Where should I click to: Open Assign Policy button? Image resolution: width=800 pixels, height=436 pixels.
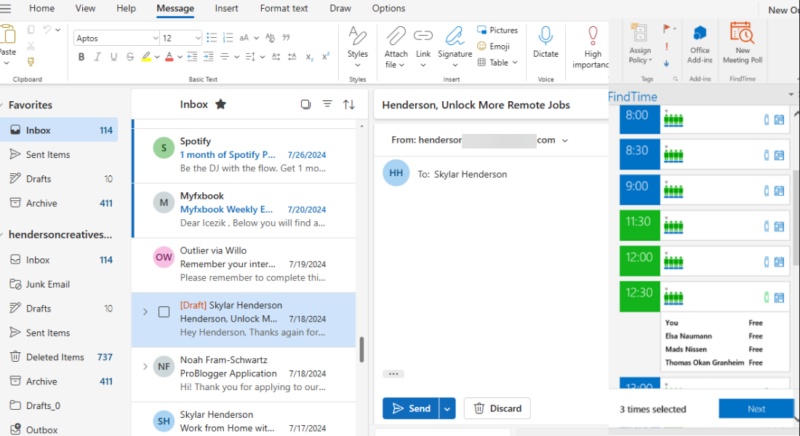[x=640, y=45]
